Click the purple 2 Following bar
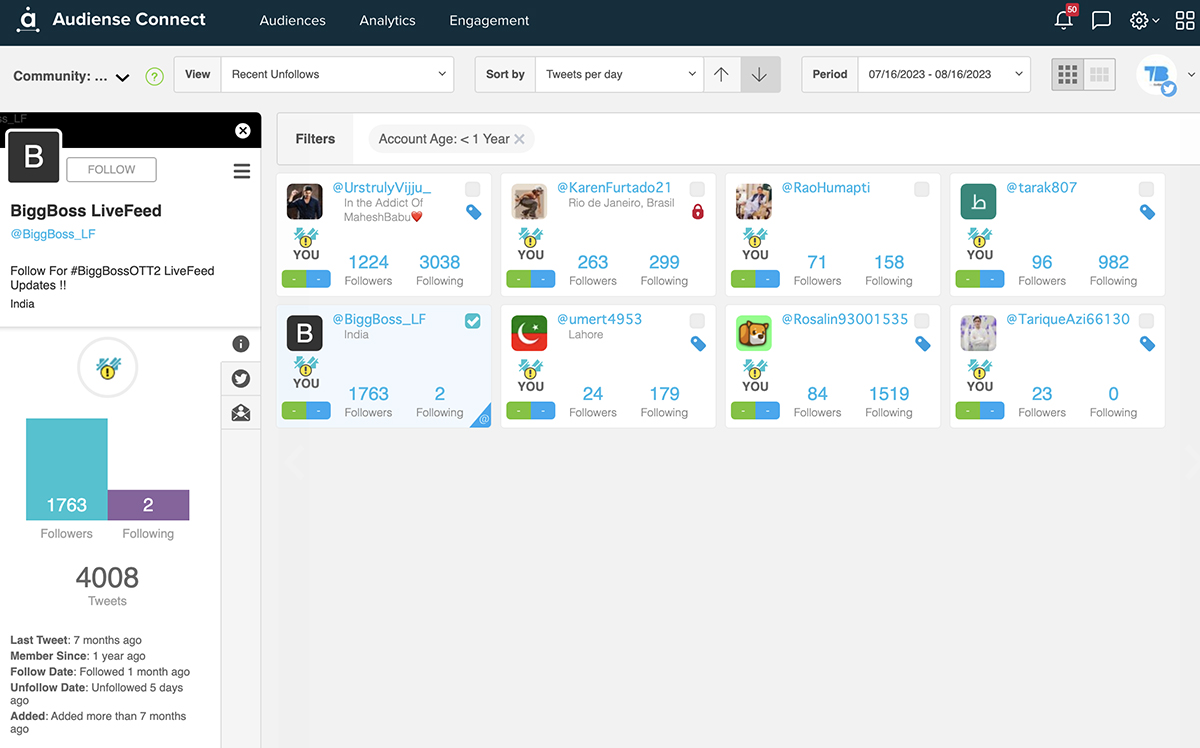The width and height of the screenshot is (1200, 748). [x=148, y=505]
